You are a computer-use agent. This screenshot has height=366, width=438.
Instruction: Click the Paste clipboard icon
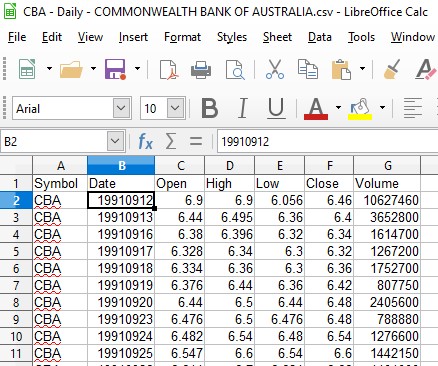(x=341, y=69)
